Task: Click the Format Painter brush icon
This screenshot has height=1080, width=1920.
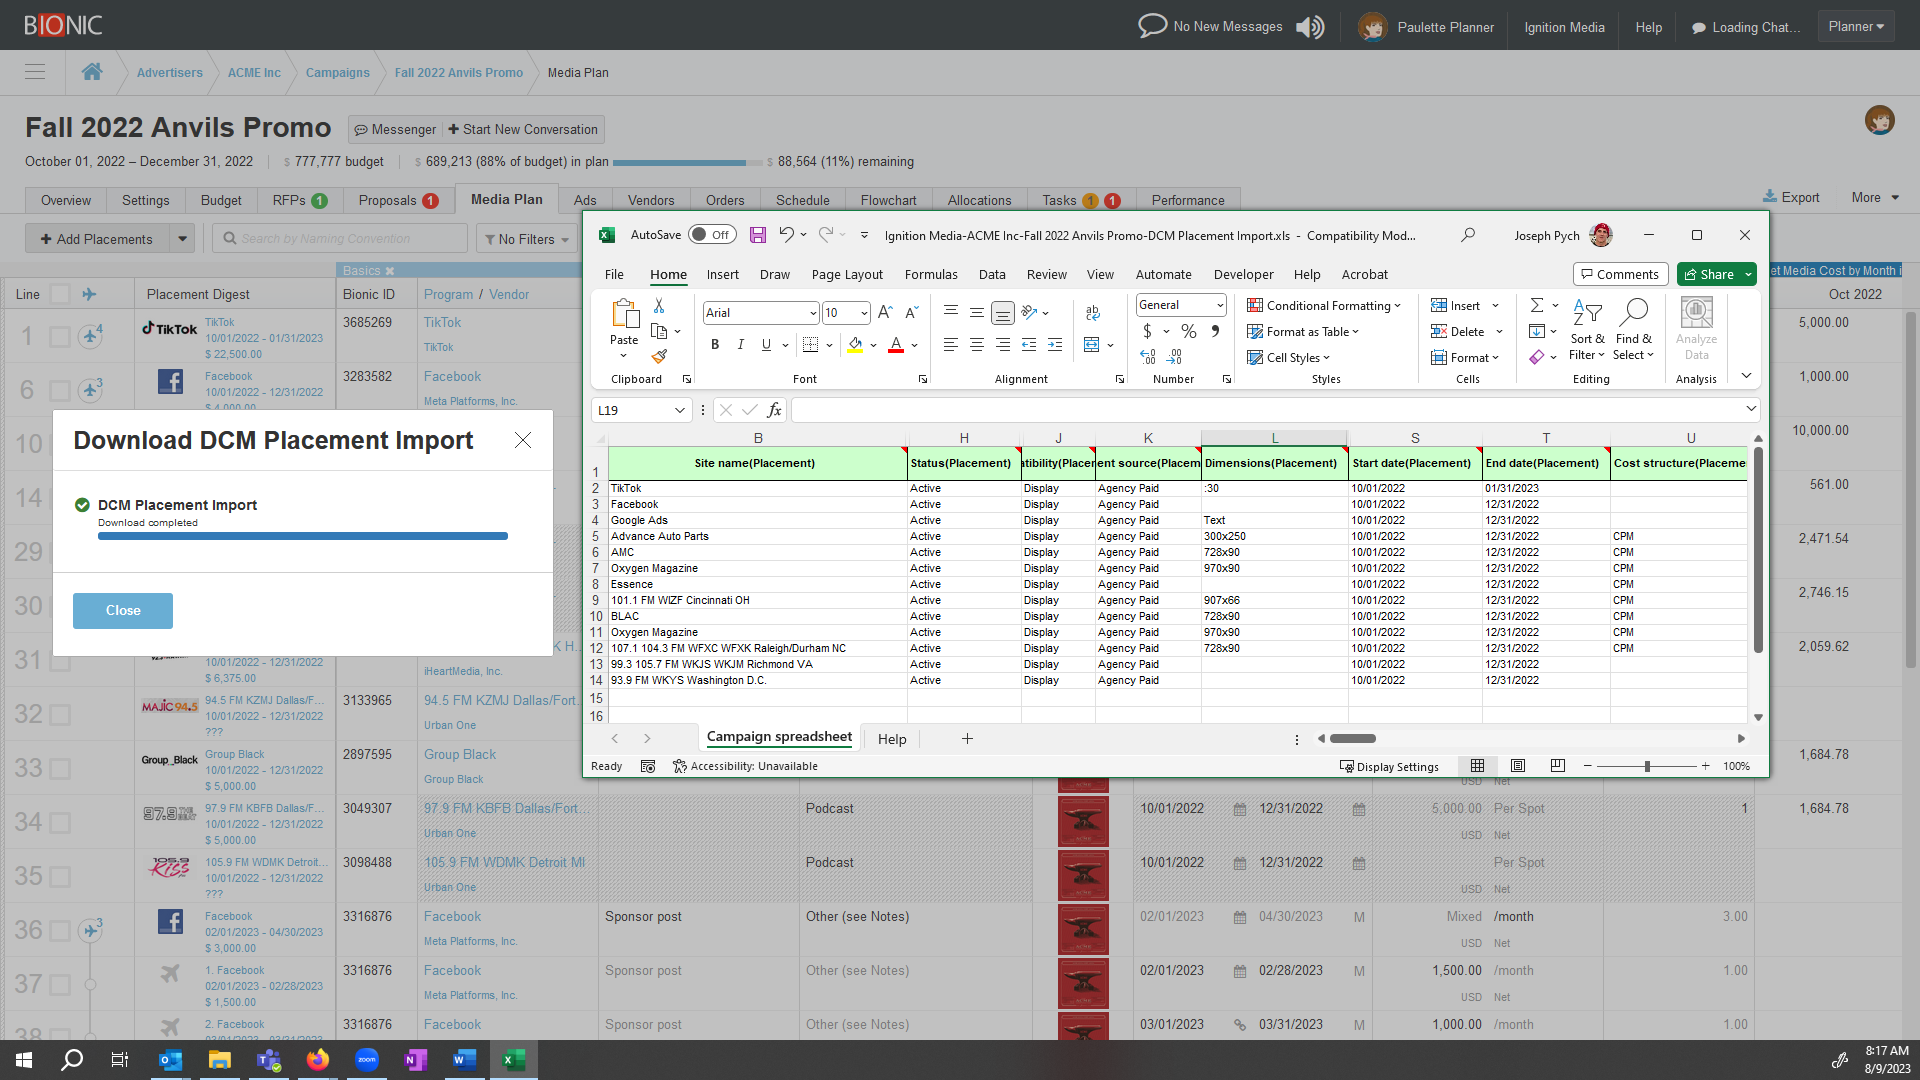Action: 658,356
